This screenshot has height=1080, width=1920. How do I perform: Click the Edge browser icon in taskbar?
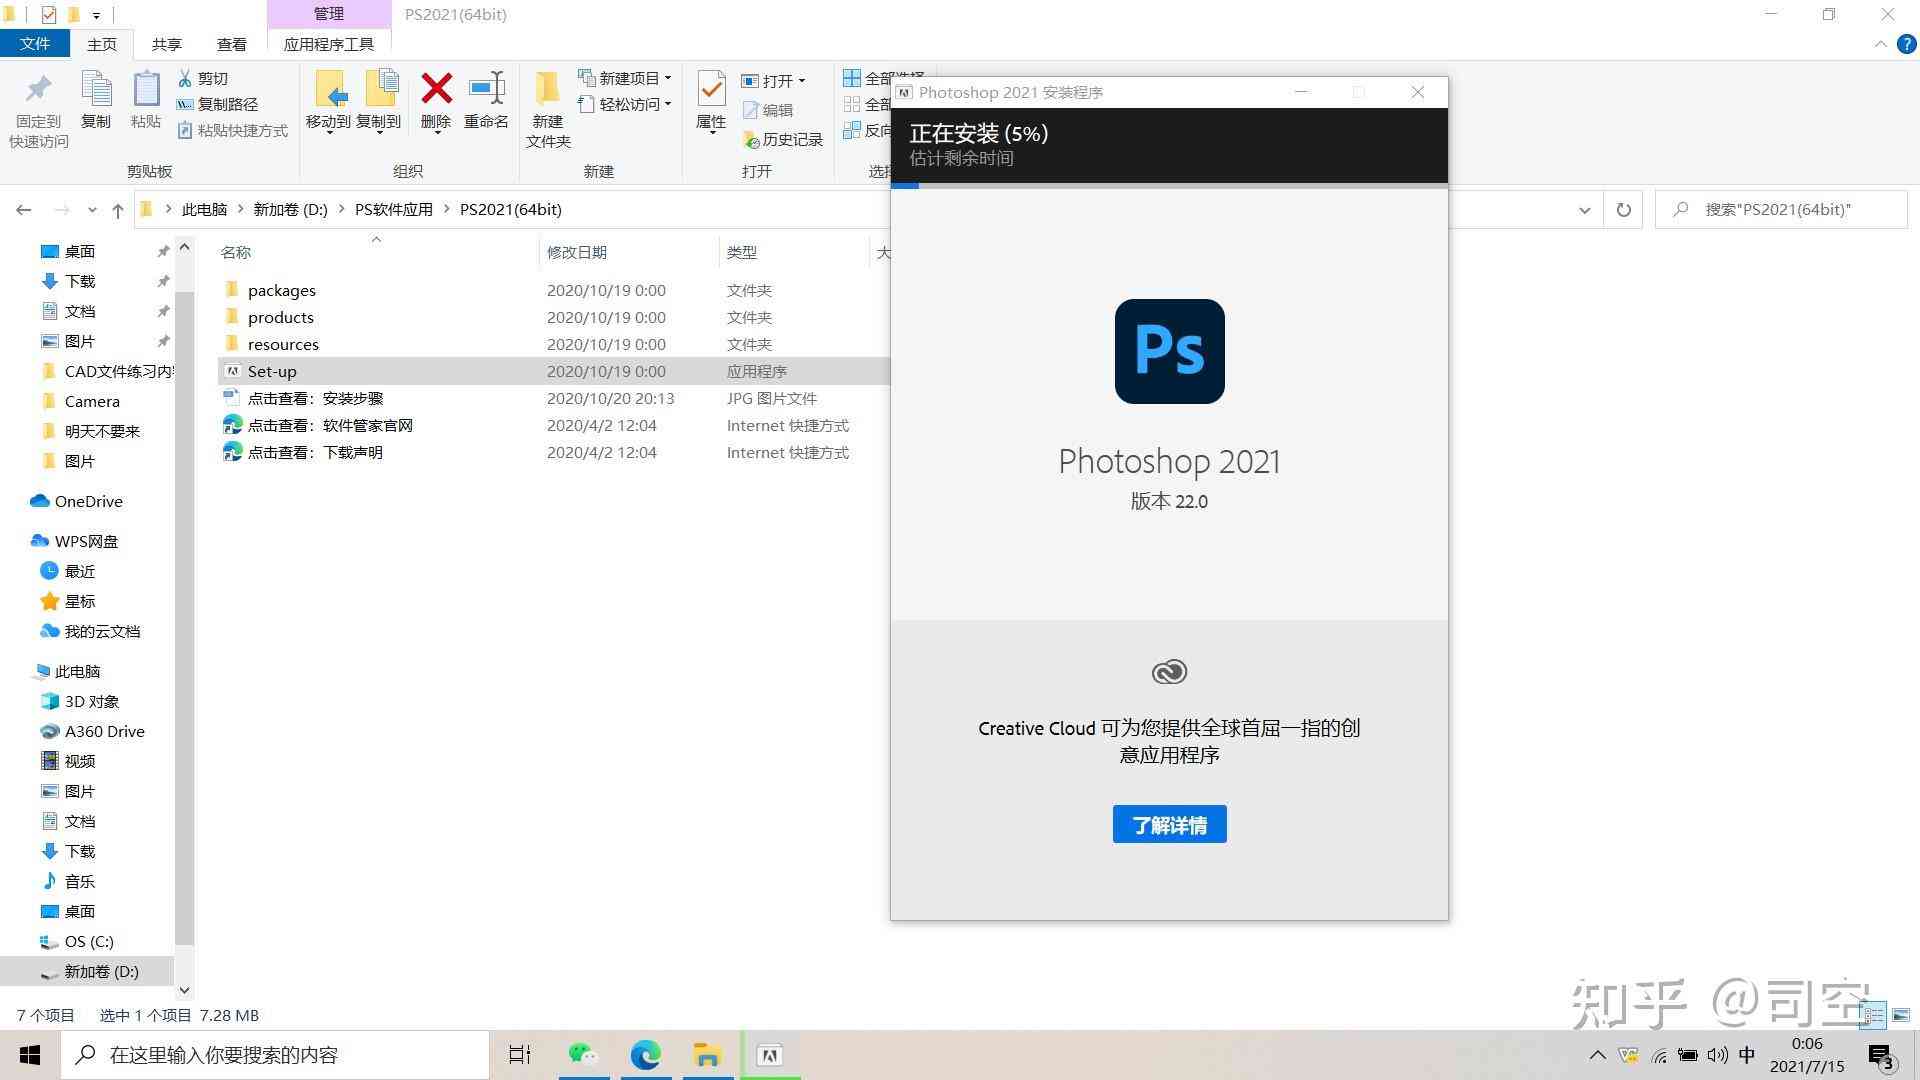(646, 1054)
